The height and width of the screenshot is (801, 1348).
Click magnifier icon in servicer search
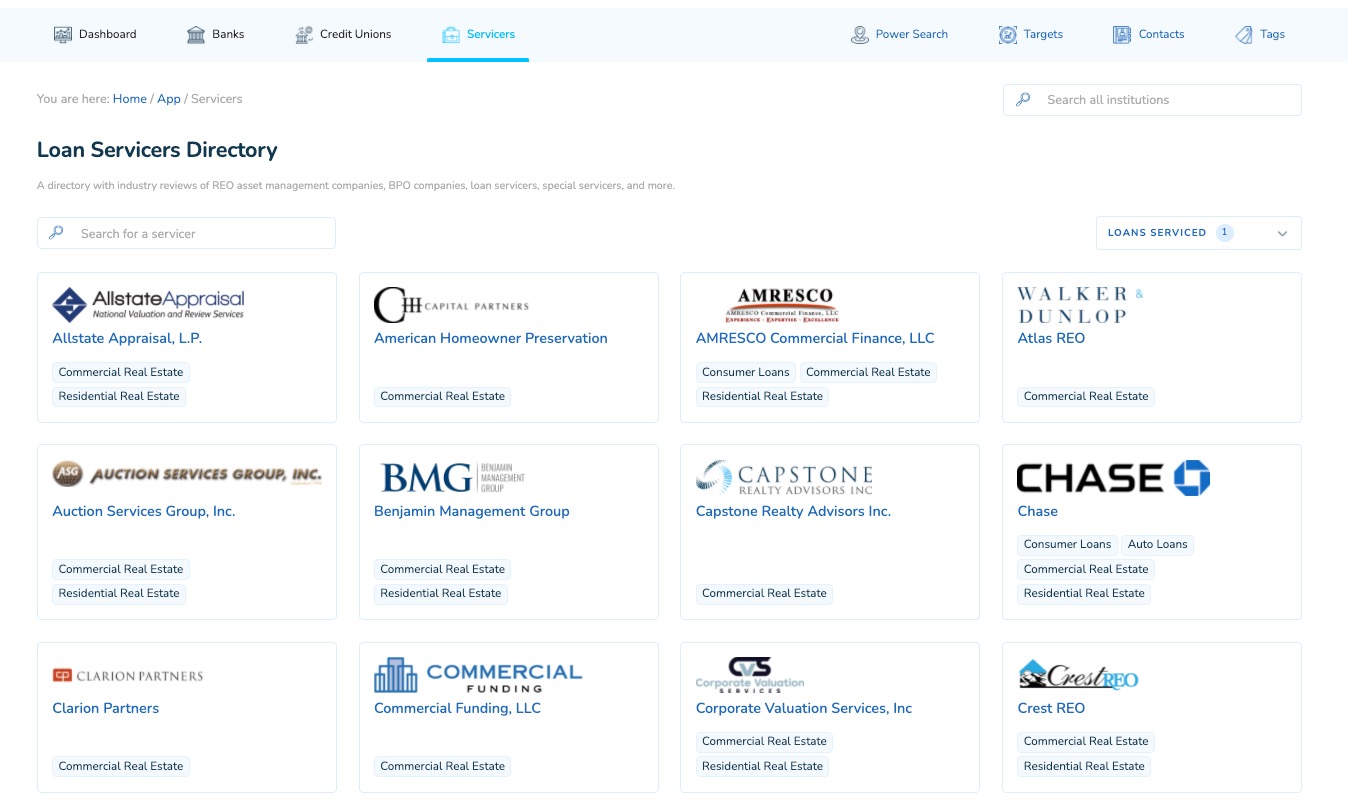point(57,233)
